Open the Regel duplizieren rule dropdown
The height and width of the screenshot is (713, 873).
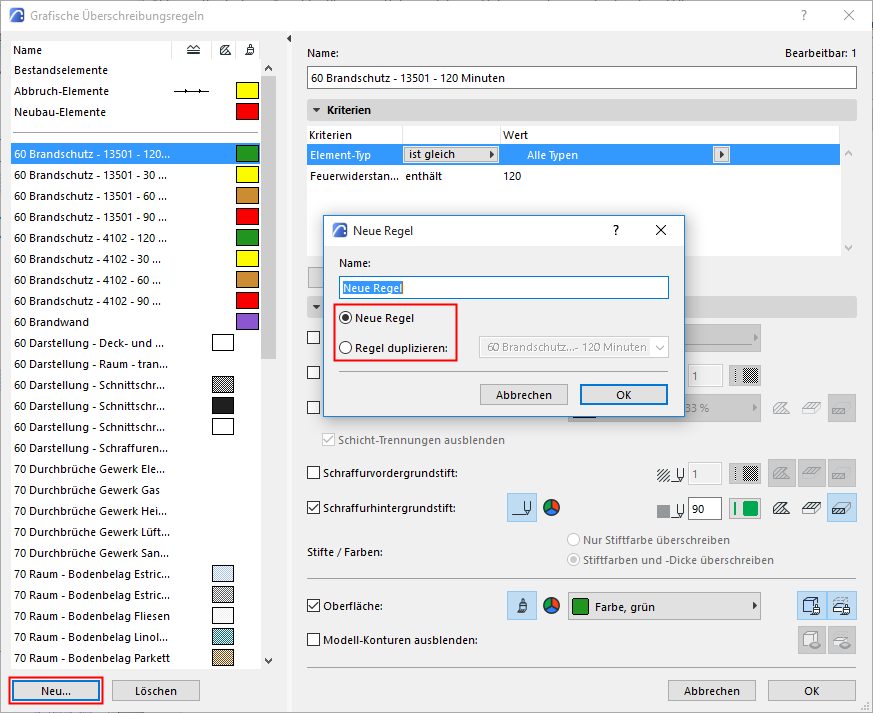click(x=573, y=347)
